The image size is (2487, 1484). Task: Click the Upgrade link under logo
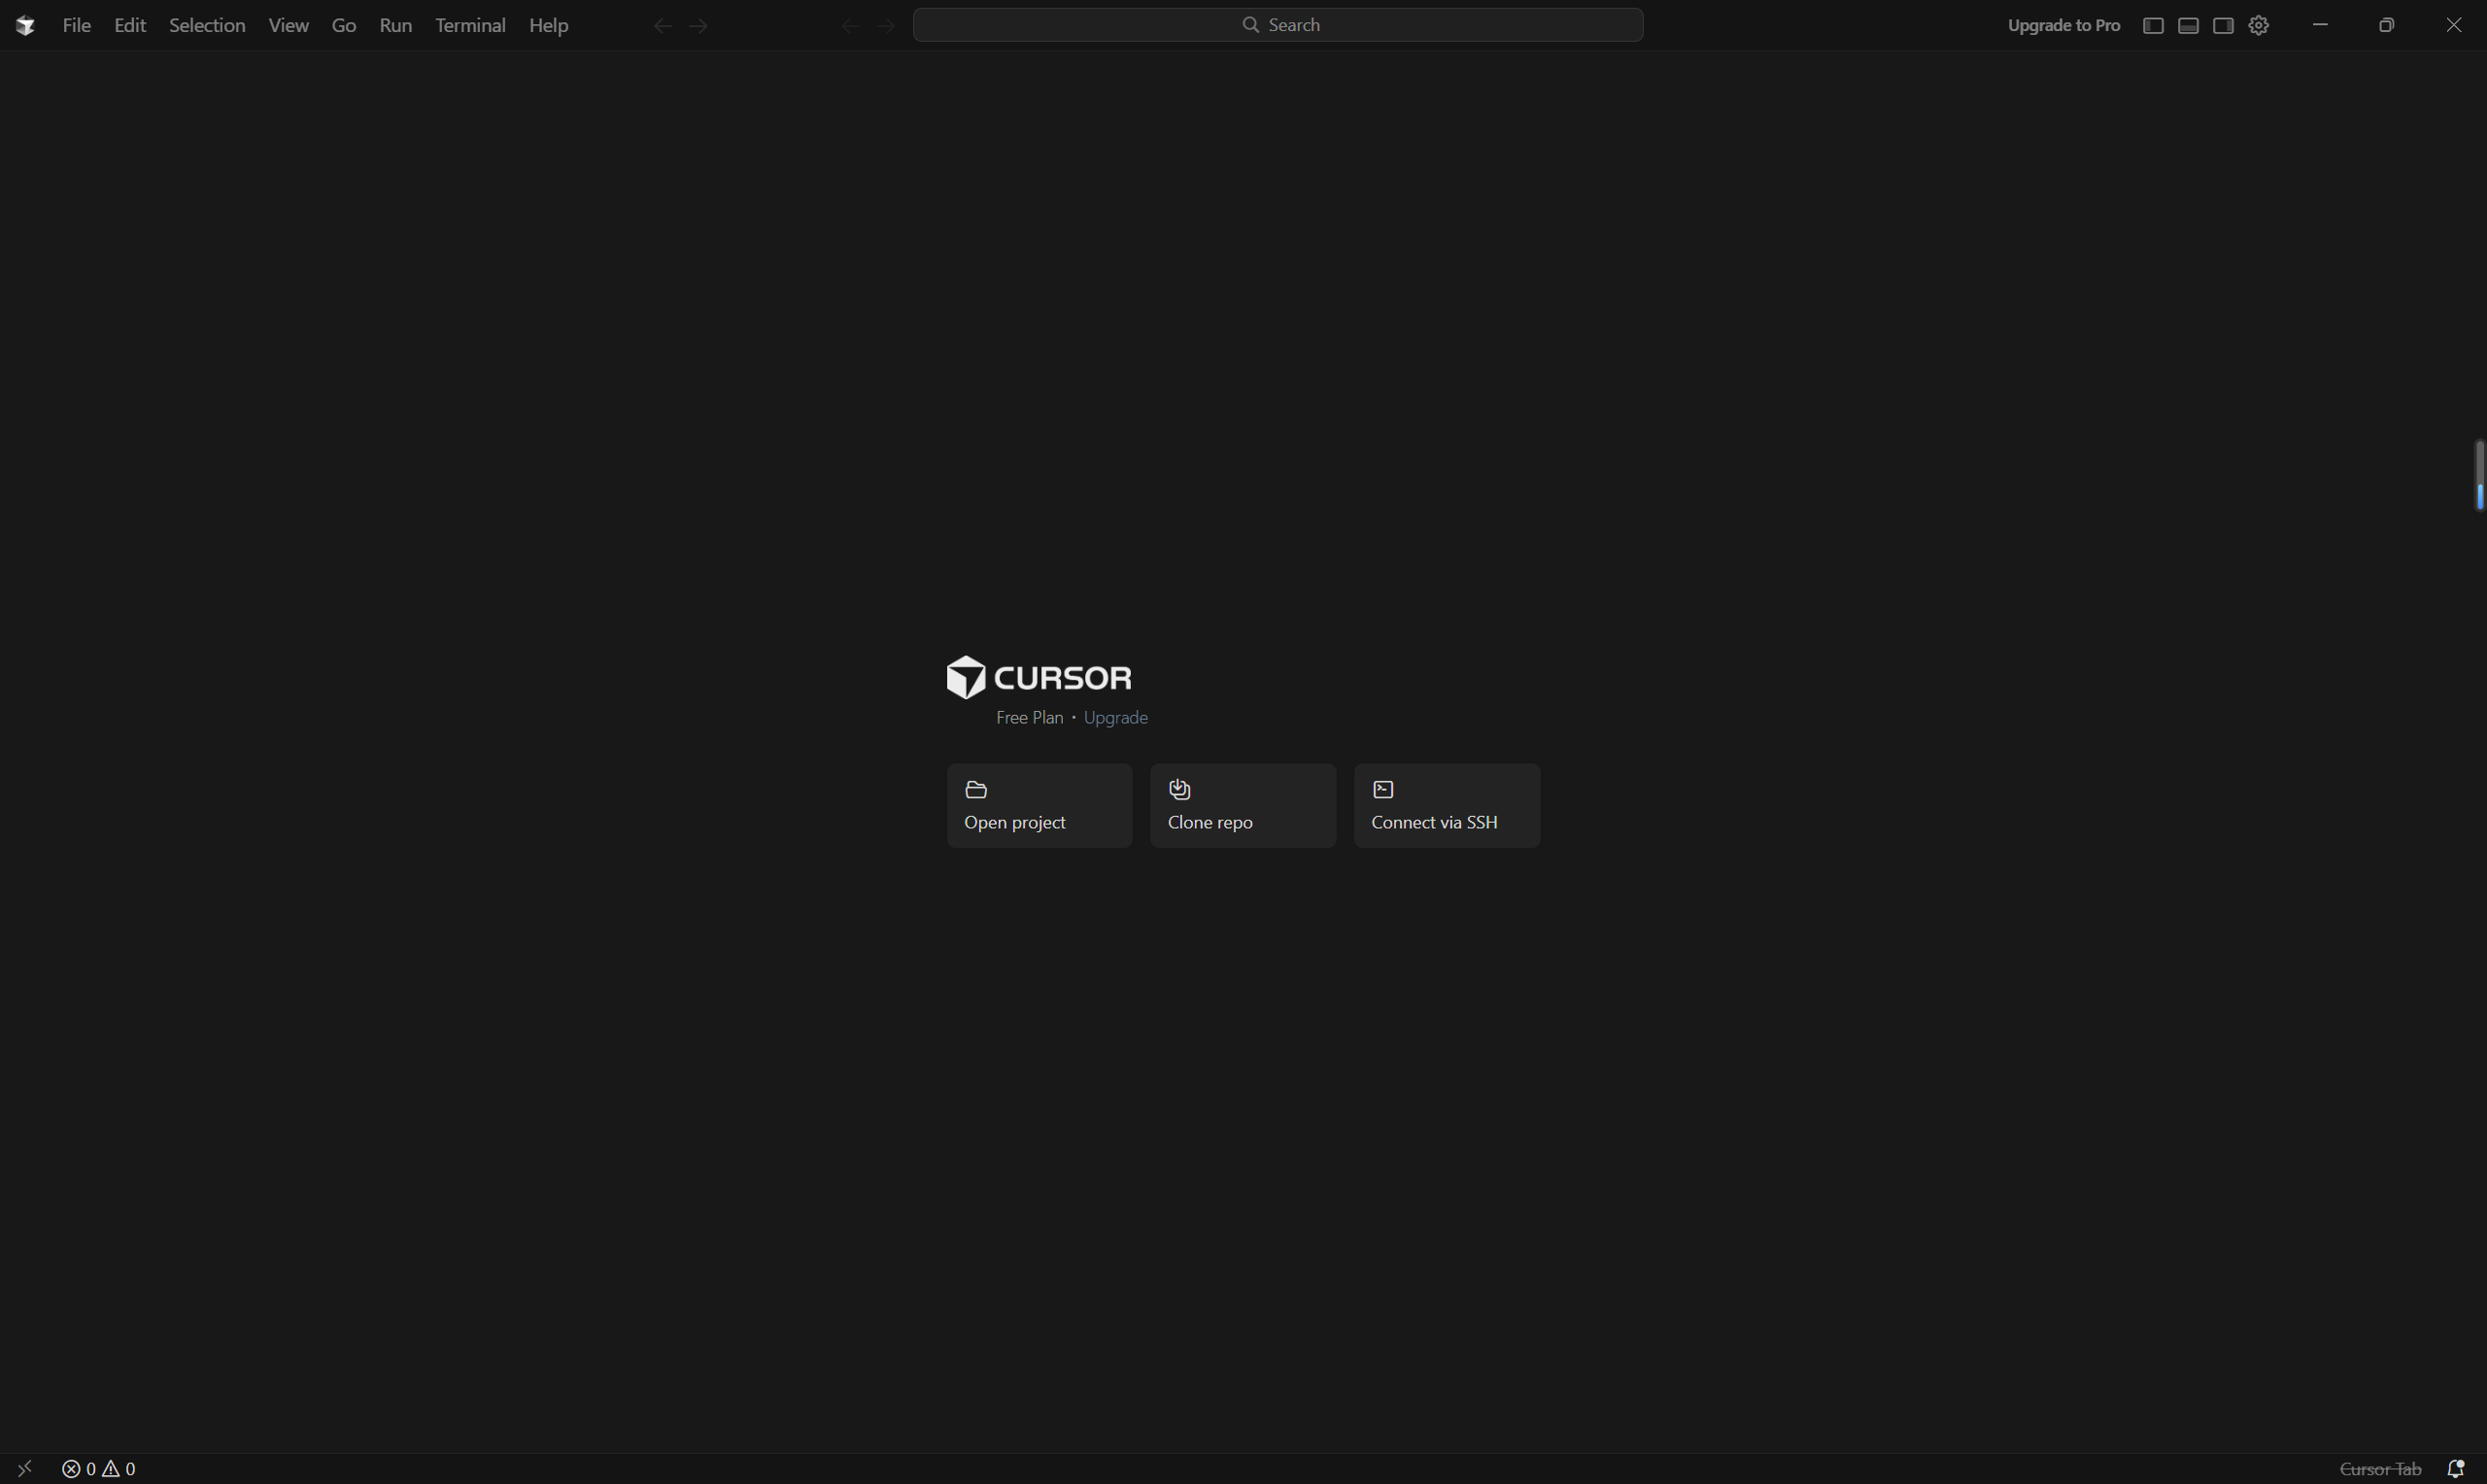[x=1115, y=718]
